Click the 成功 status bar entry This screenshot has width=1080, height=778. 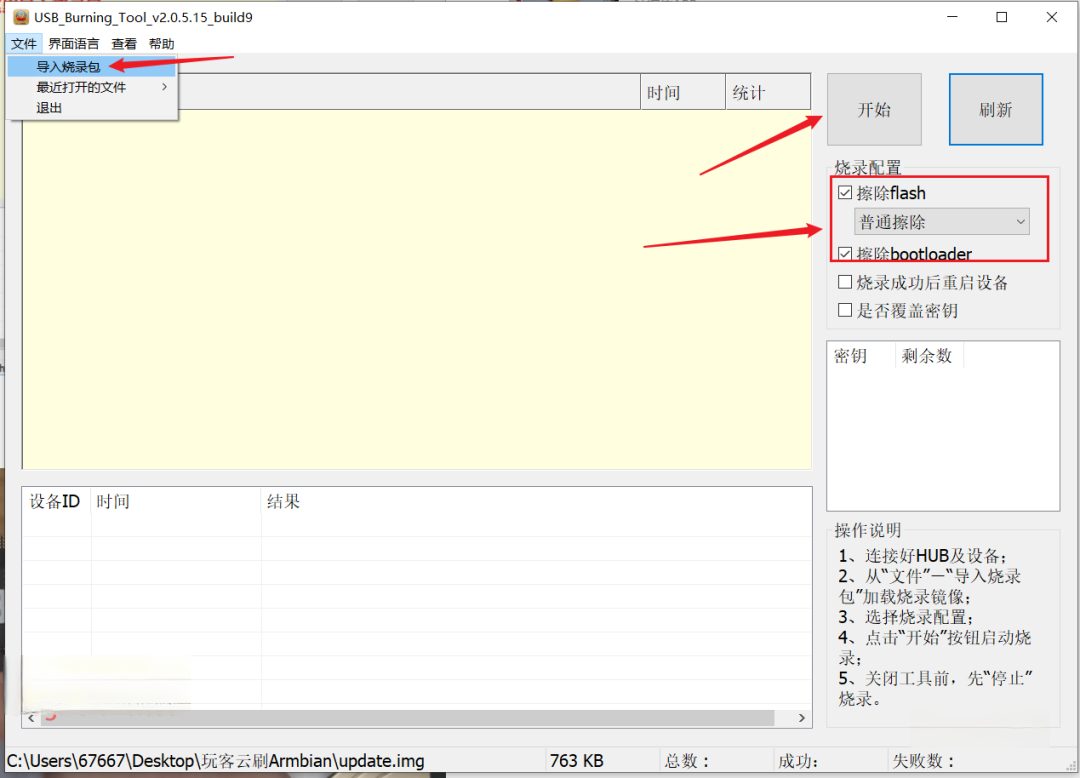[798, 761]
